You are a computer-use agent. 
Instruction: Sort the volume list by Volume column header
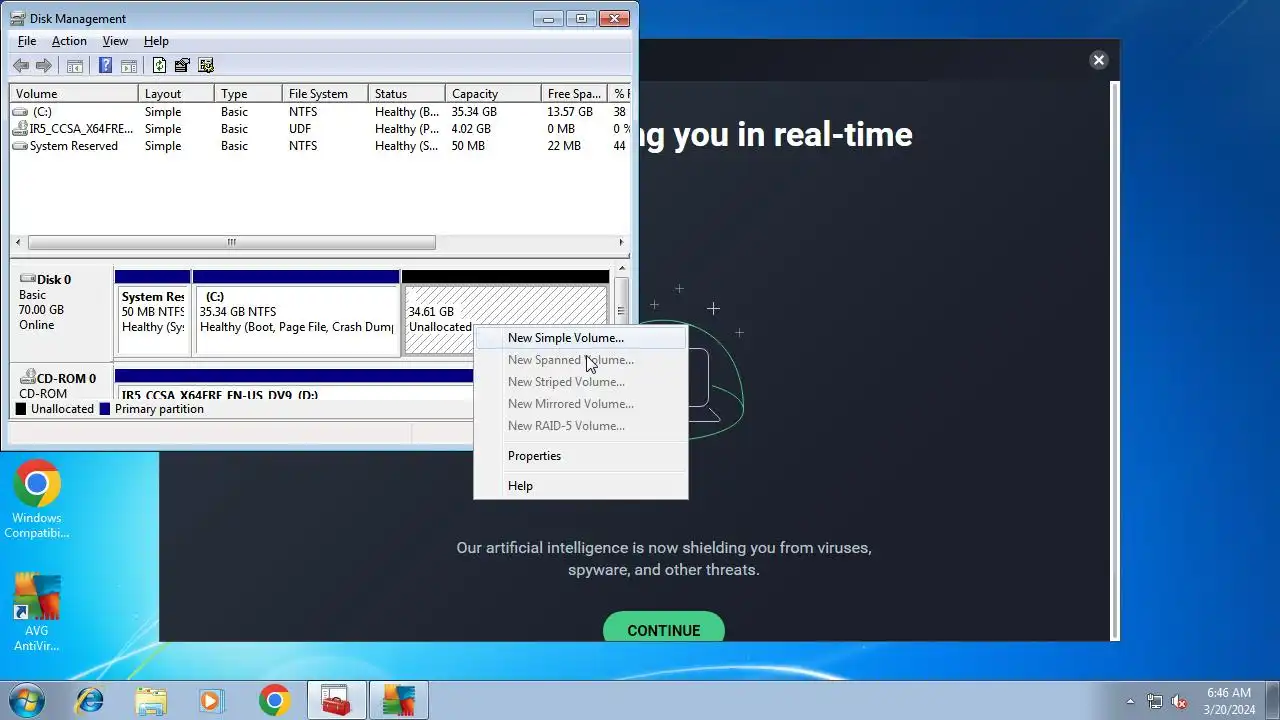click(x=74, y=94)
